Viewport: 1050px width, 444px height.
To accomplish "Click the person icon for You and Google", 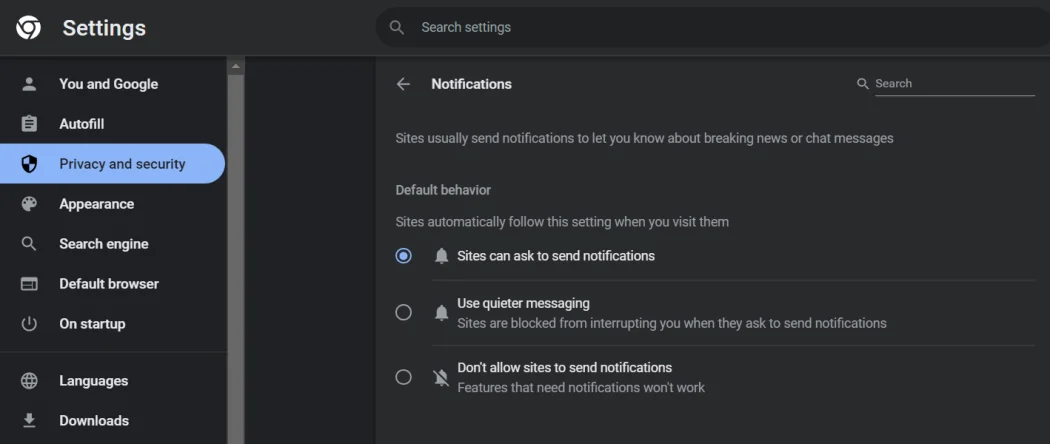I will [x=29, y=84].
